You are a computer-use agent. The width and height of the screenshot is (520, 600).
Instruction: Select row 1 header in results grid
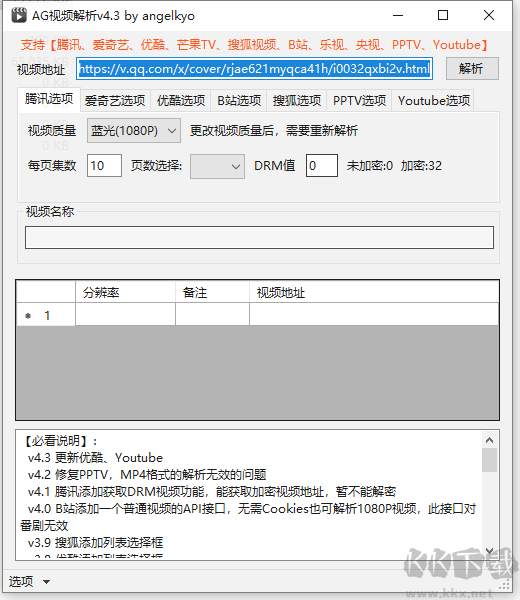coord(46,316)
